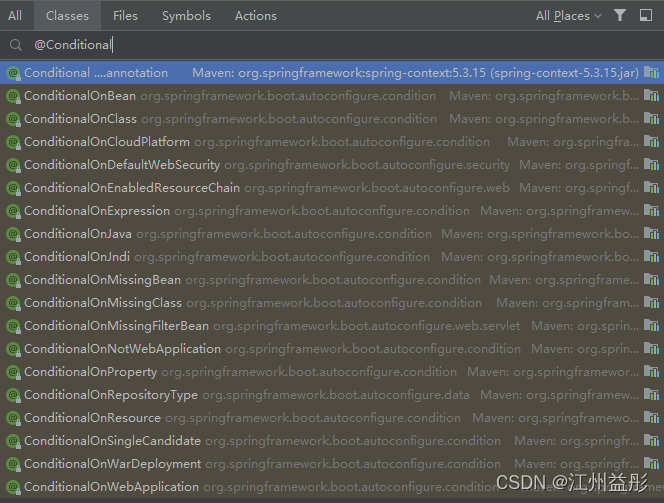
Task: Select ConditionalOnBean result
Action: 332,96
